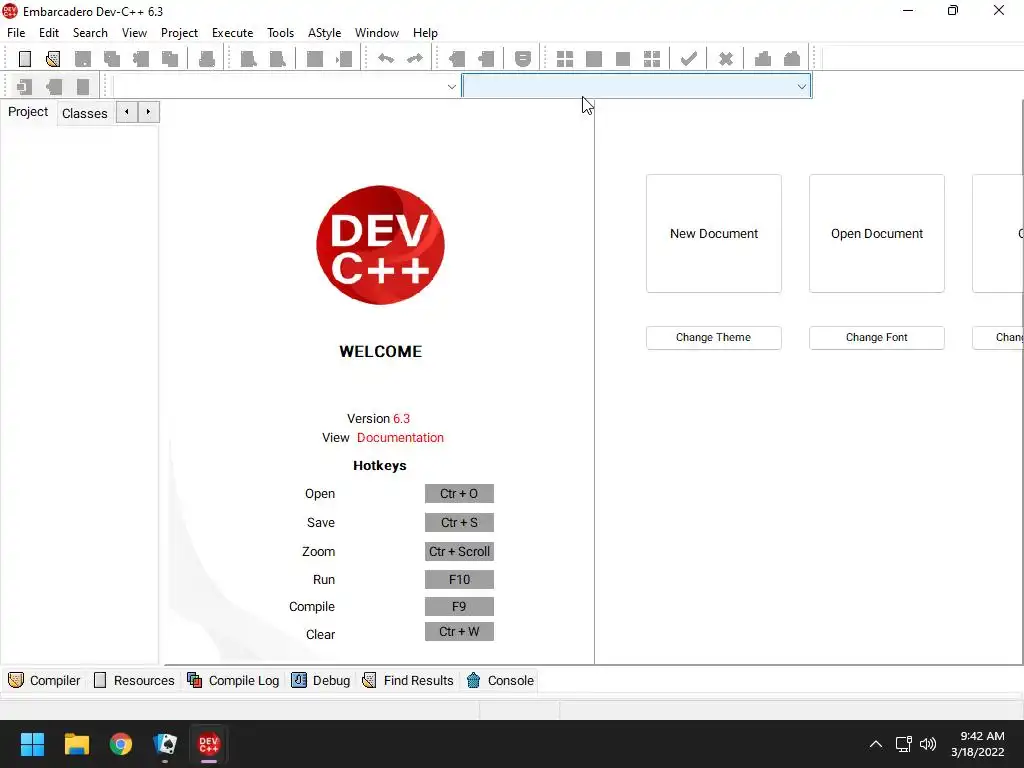This screenshot has width=1024, height=768.
Task: Click the F10 Run hotkey badge
Action: point(459,579)
